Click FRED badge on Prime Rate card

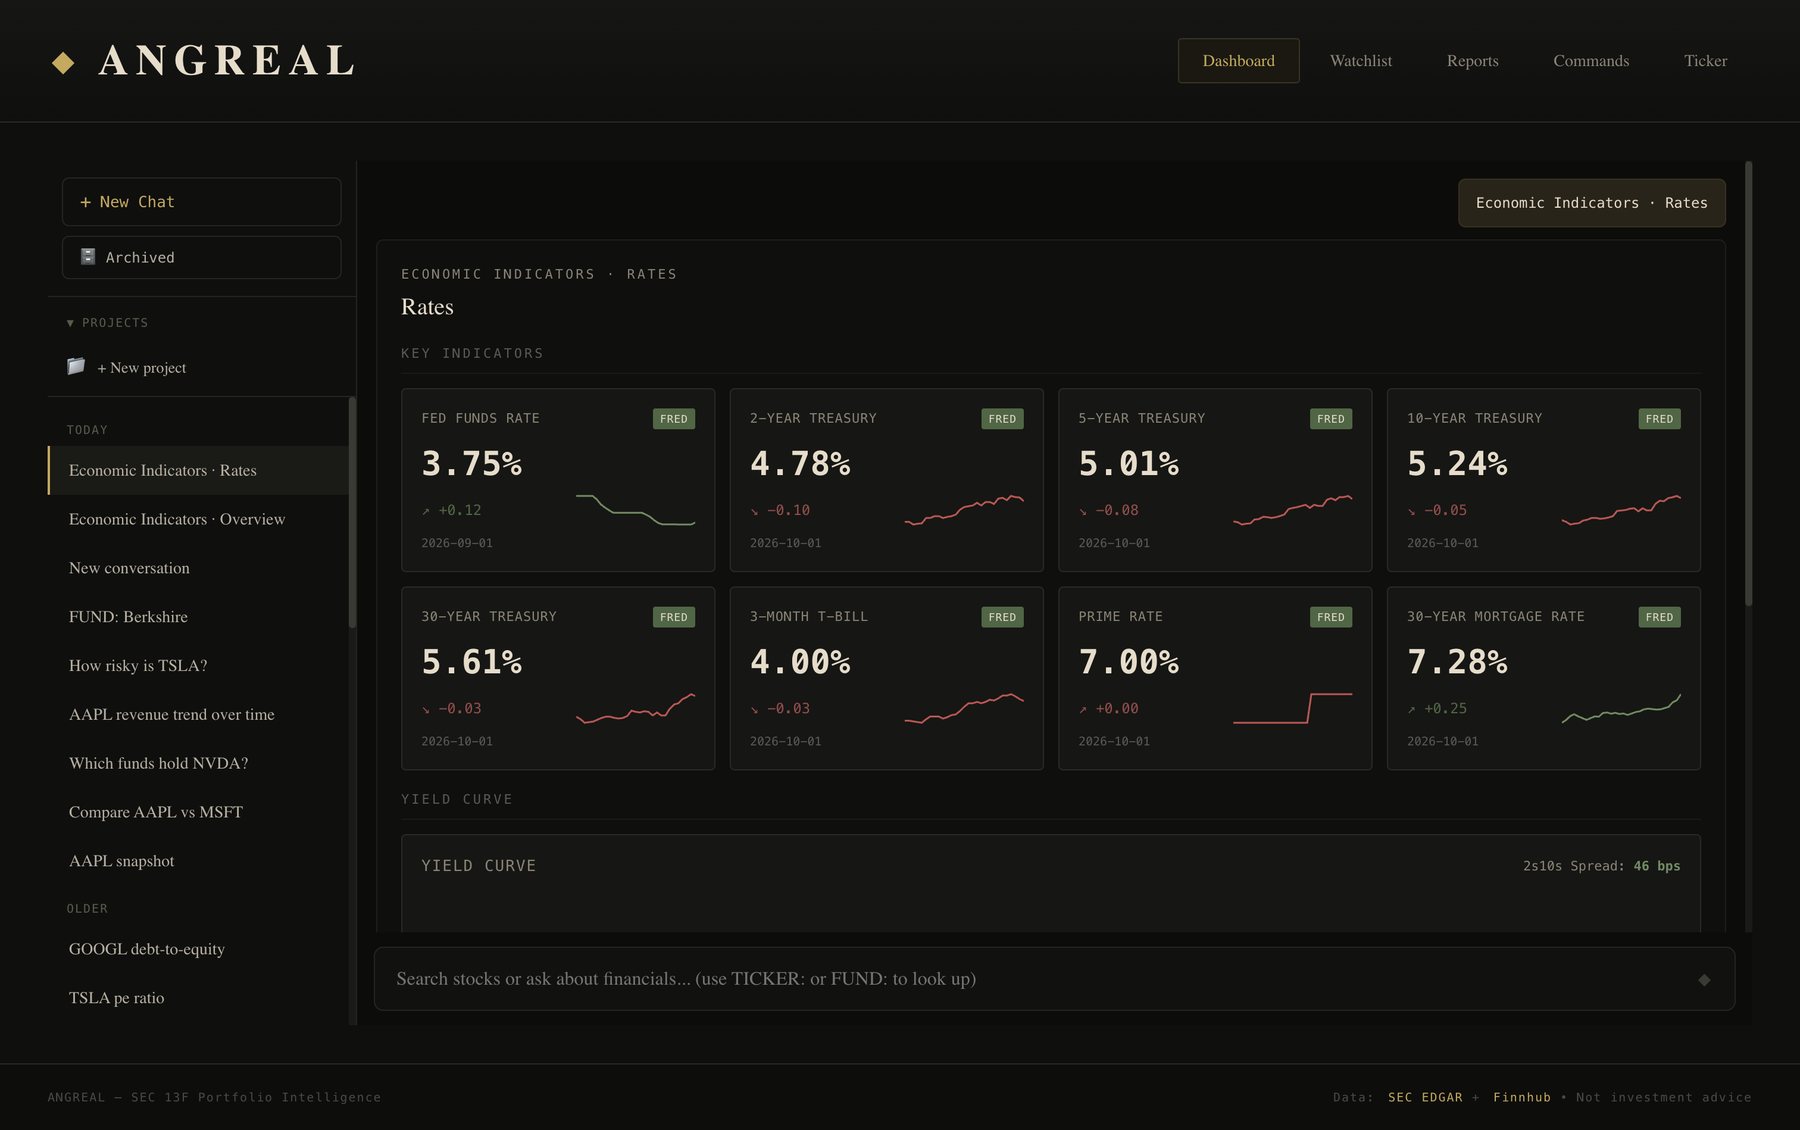1331,617
